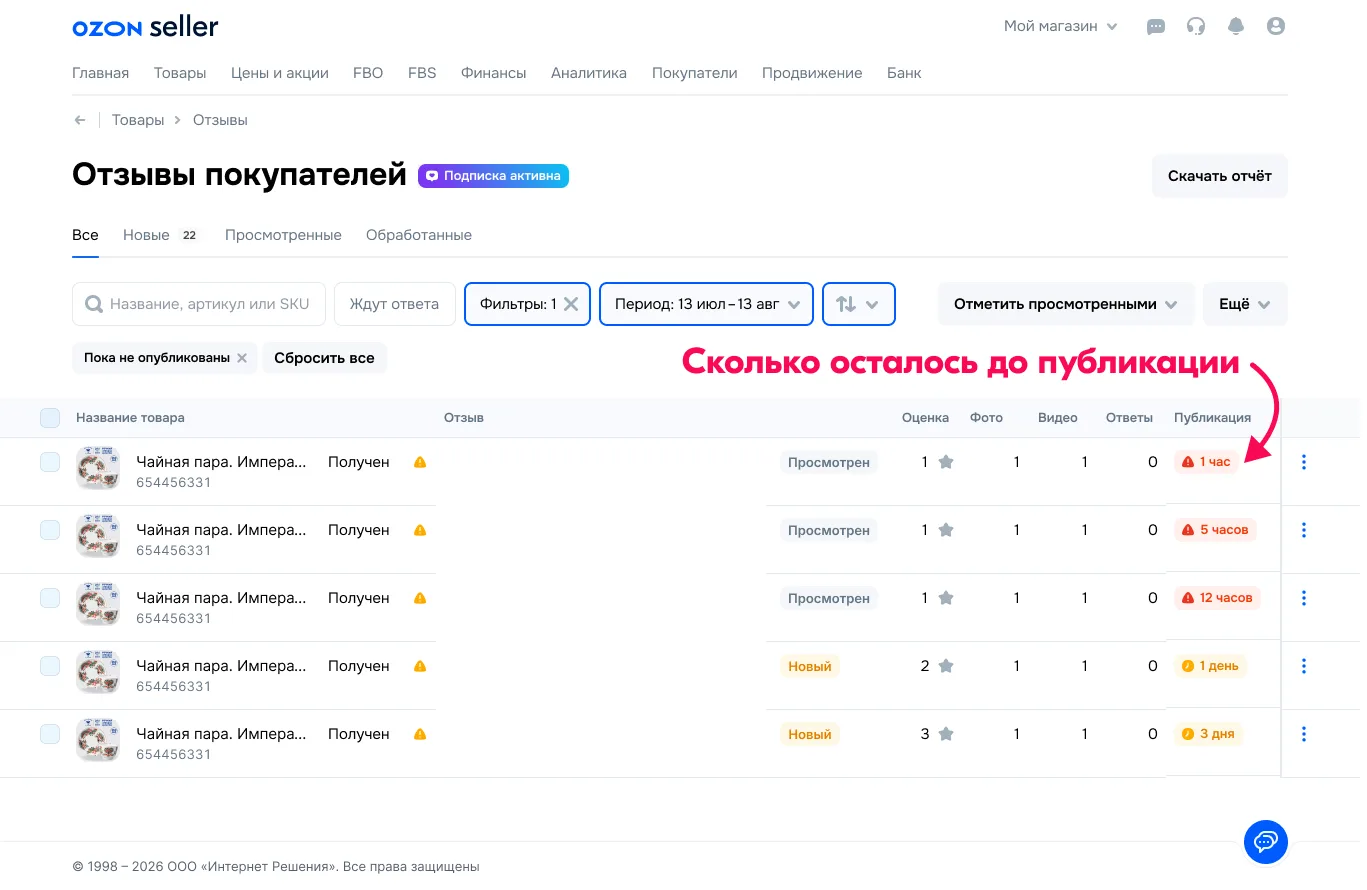
Task: Select the Все tab
Action: point(85,235)
